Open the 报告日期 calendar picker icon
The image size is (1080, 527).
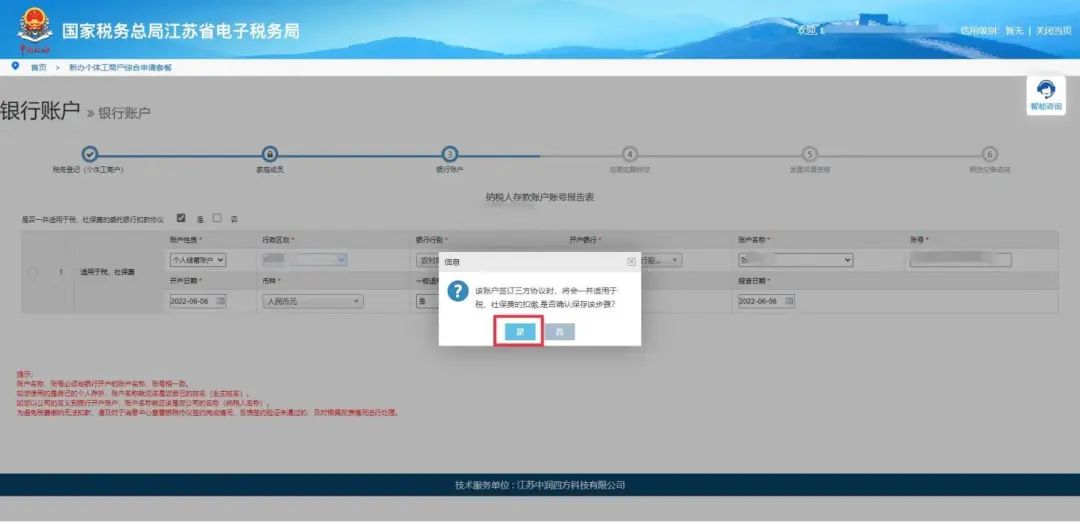click(x=789, y=301)
